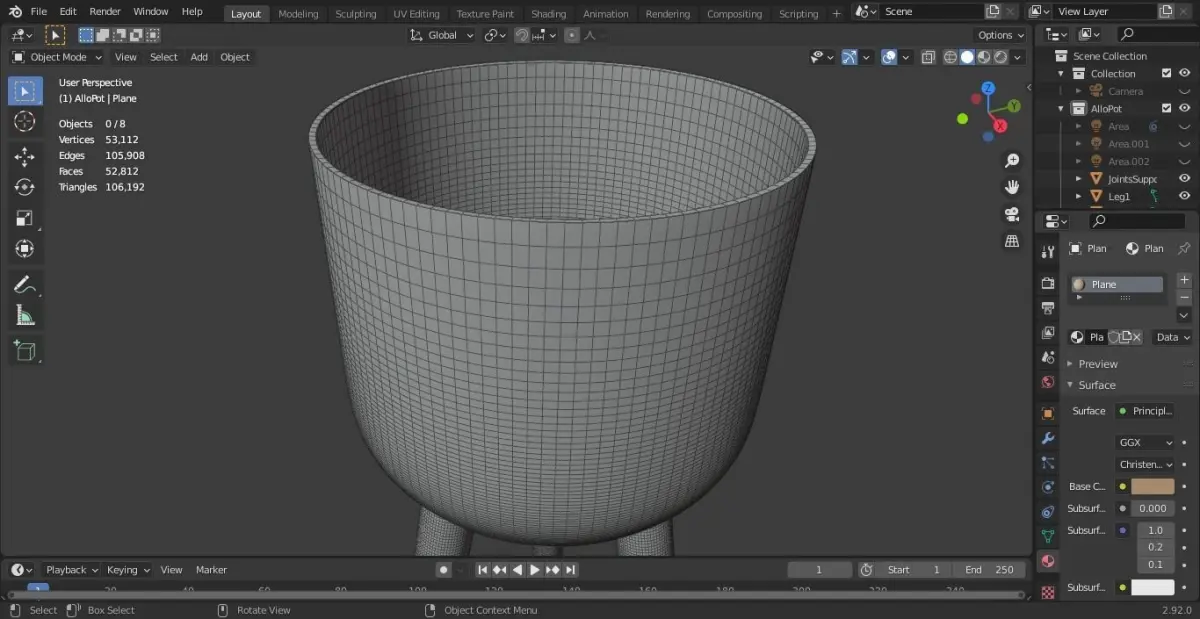
Task: Pick the Add Cube tool
Action: point(26,351)
